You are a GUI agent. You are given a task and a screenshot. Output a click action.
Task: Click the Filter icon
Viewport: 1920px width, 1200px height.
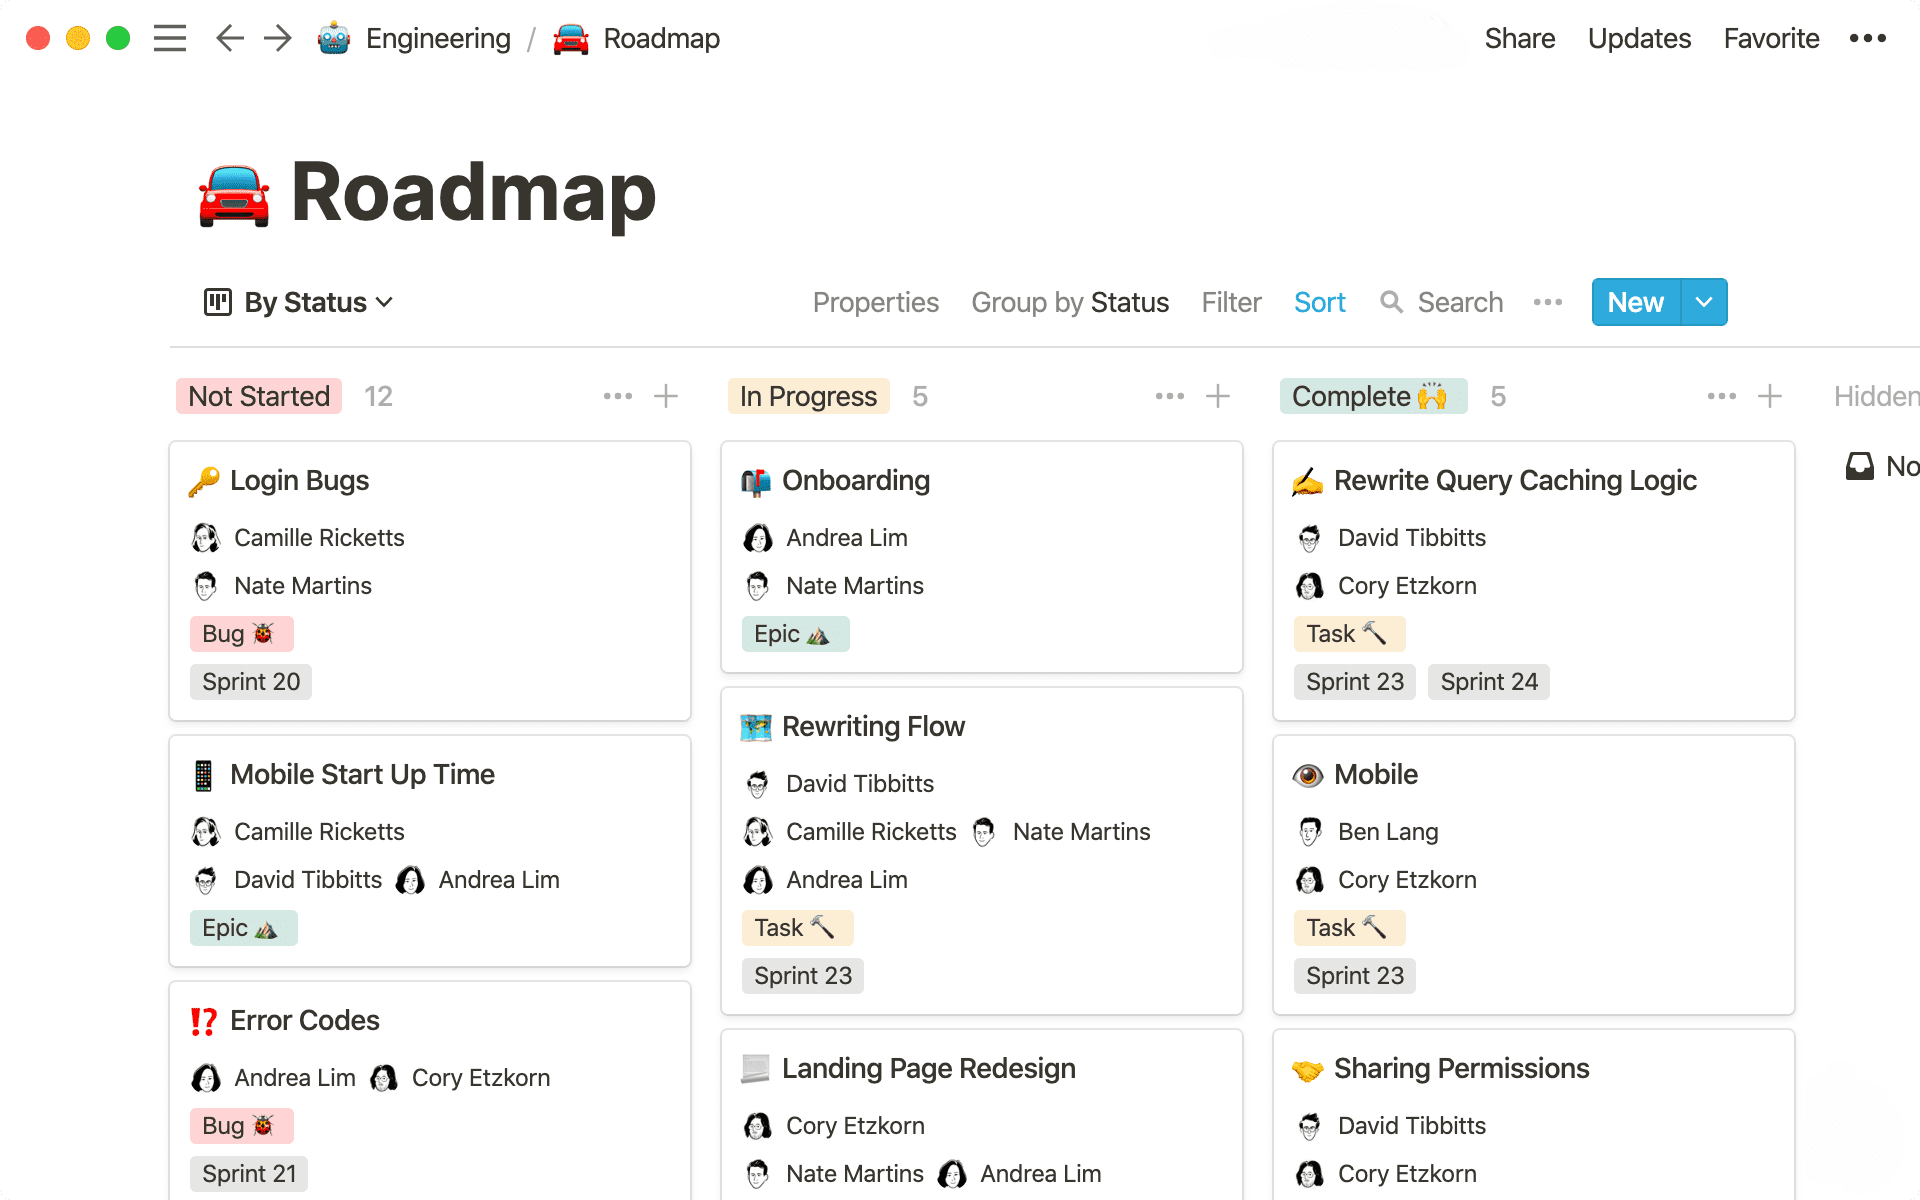pyautogui.click(x=1230, y=301)
